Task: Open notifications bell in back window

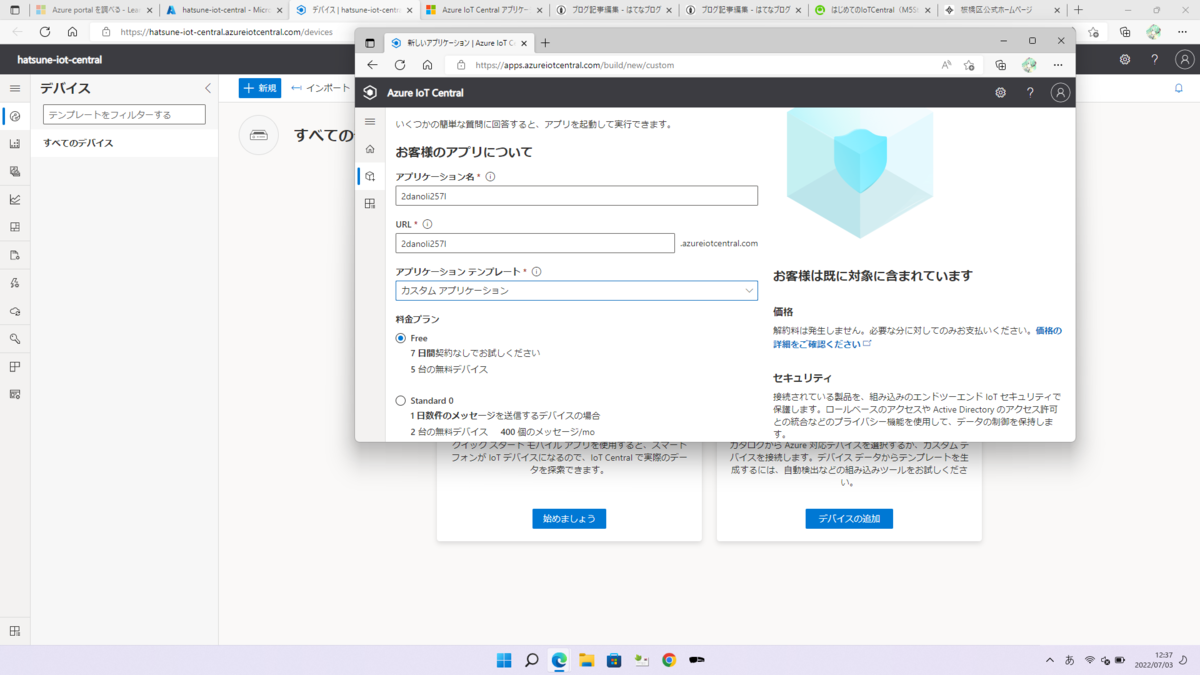Action: click(x=1179, y=88)
